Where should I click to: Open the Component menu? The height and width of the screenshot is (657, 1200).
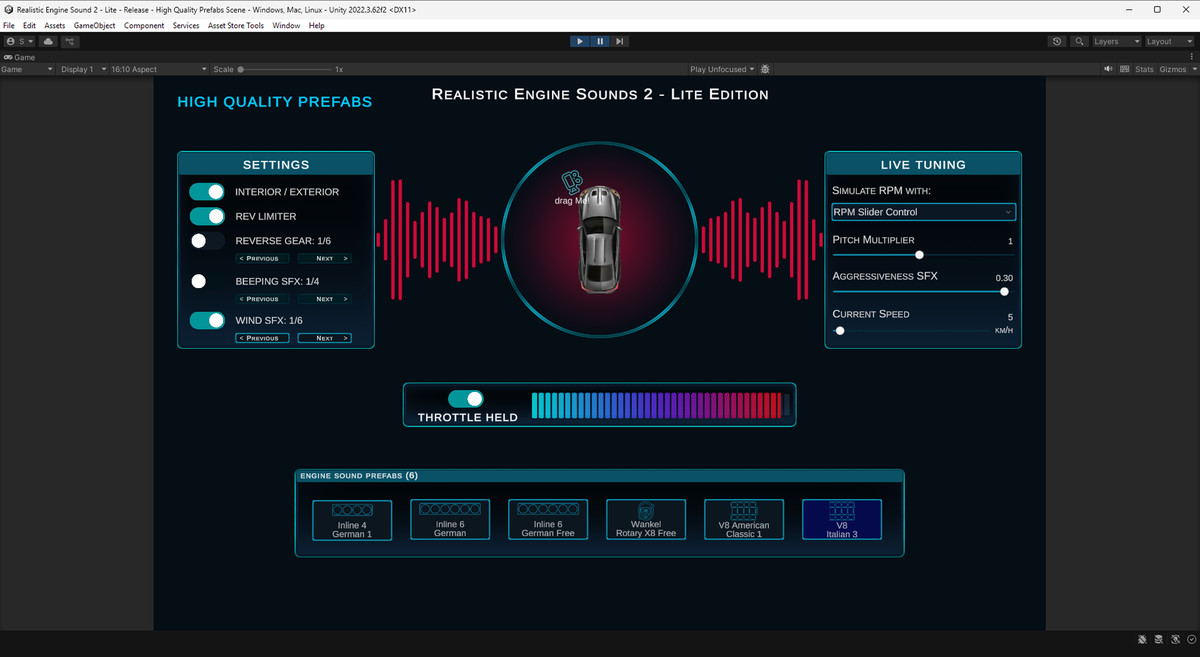144,25
